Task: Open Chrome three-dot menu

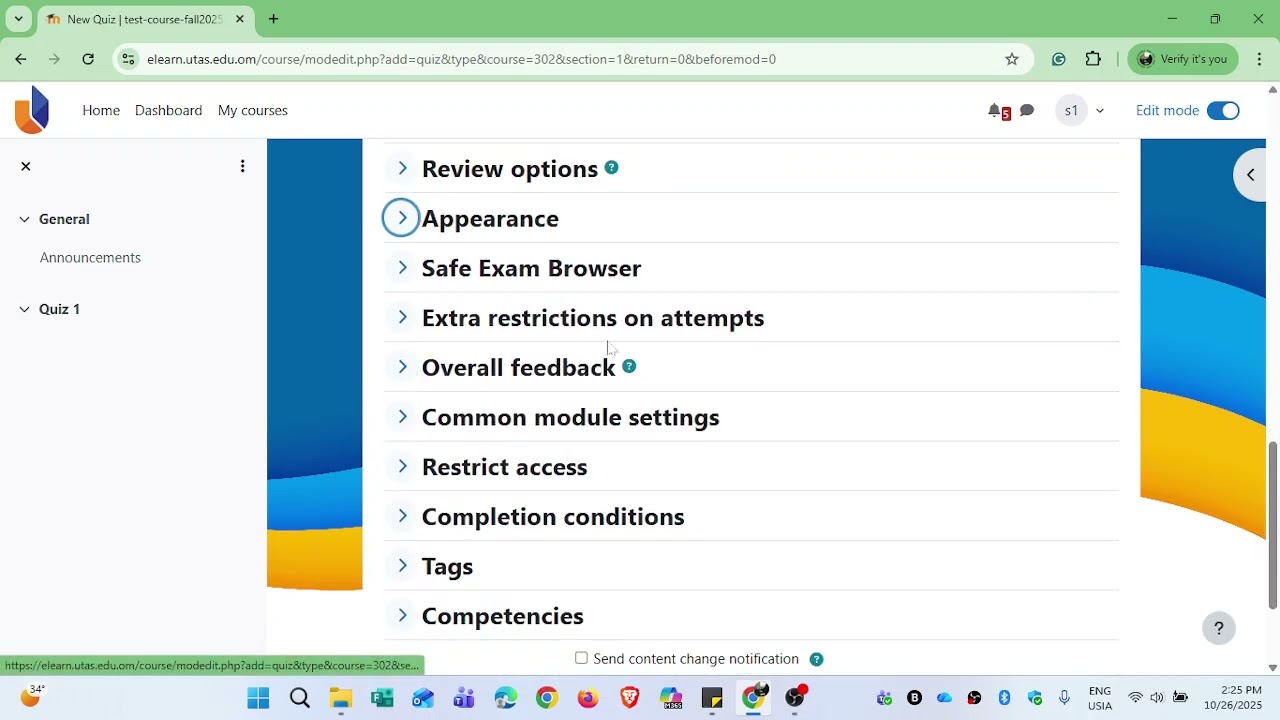Action: (1259, 59)
